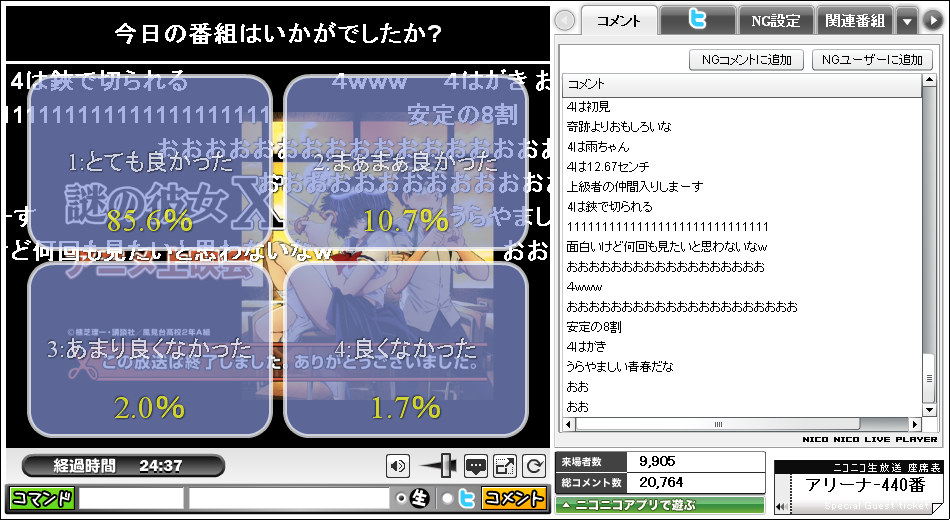The width and height of the screenshot is (950, 520).
Task: Click the previous tabs round arrow
Action: click(565, 21)
